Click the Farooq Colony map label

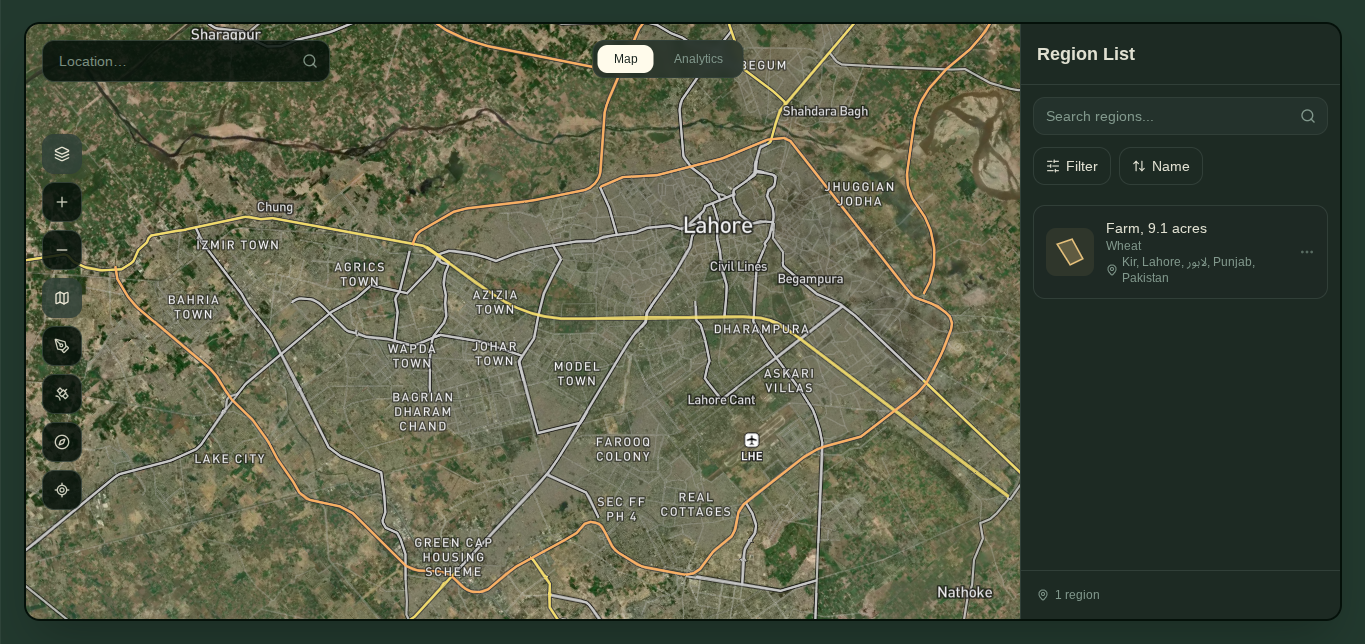[623, 449]
